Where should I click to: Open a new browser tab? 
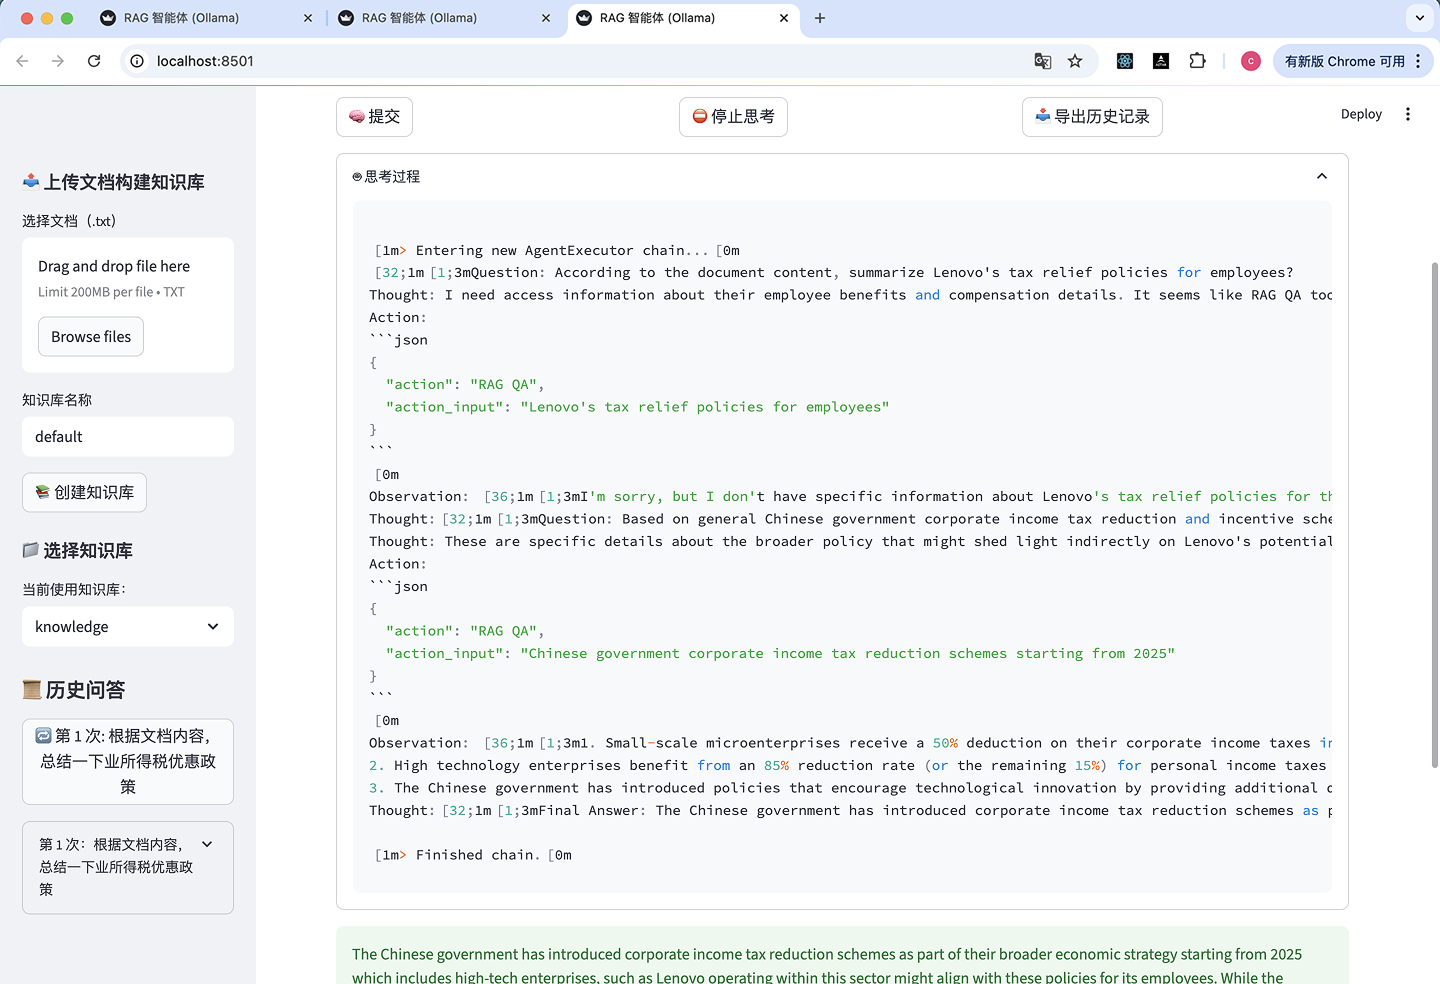pos(820,18)
